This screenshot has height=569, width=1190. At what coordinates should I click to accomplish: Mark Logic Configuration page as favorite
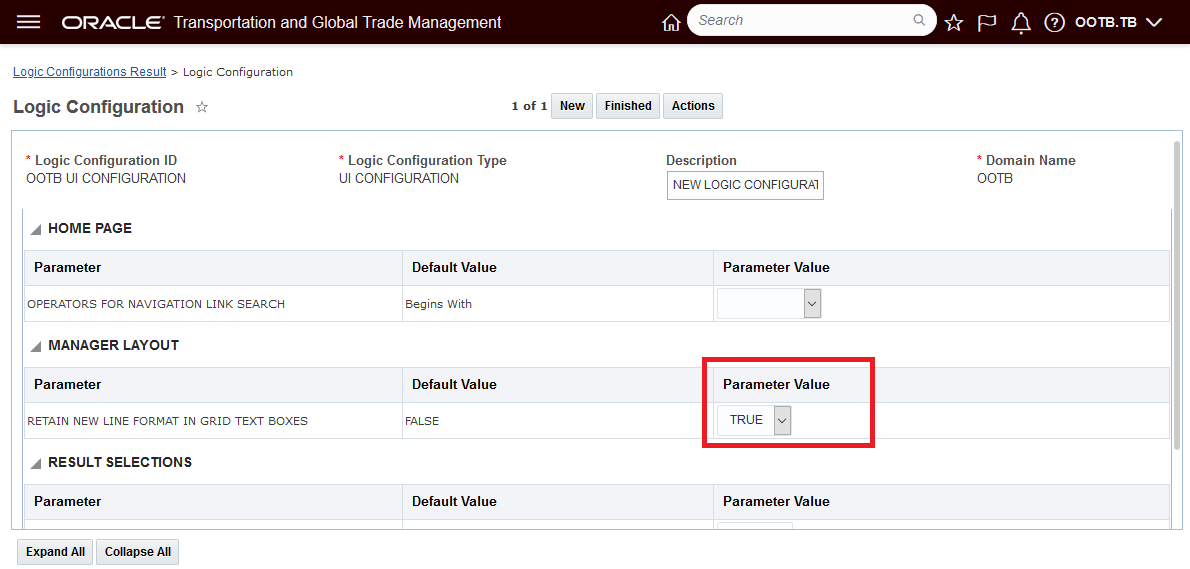click(202, 107)
